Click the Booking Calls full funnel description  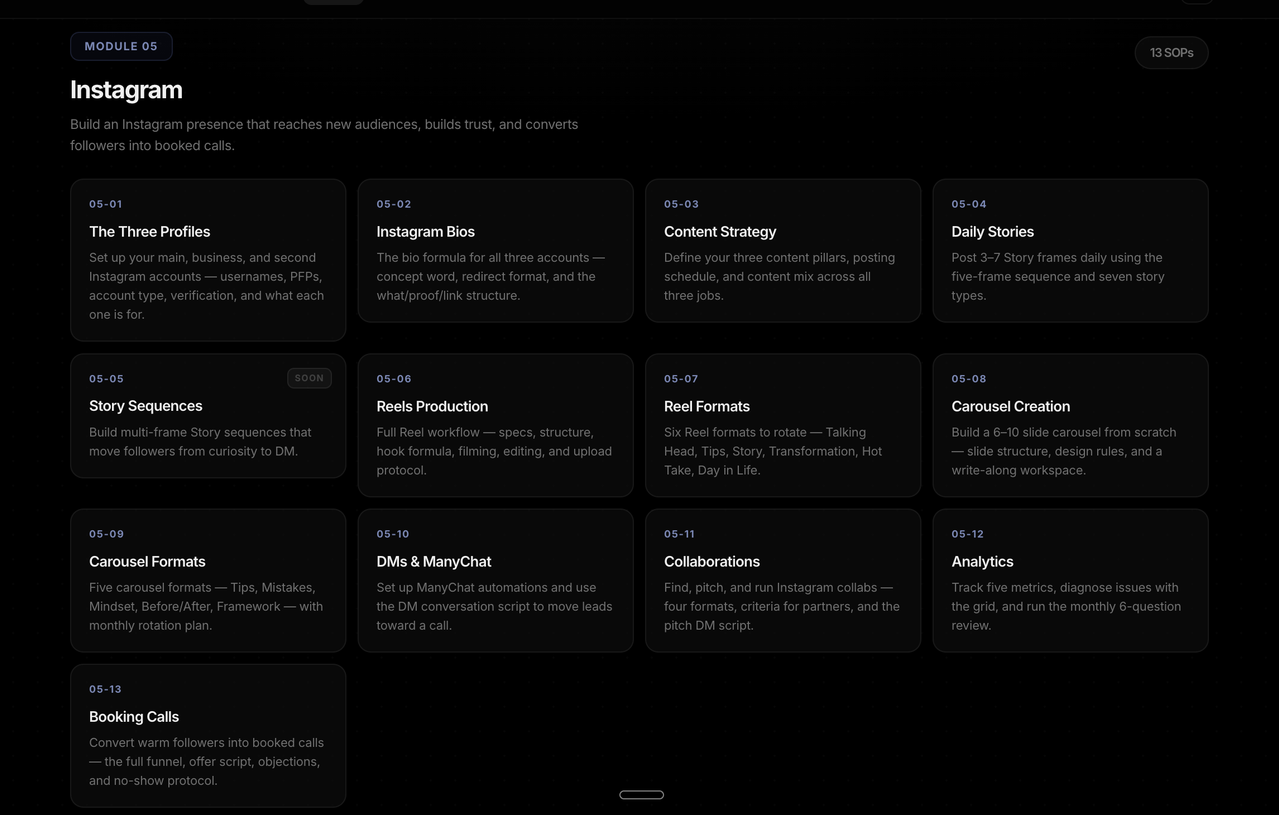click(x=206, y=761)
